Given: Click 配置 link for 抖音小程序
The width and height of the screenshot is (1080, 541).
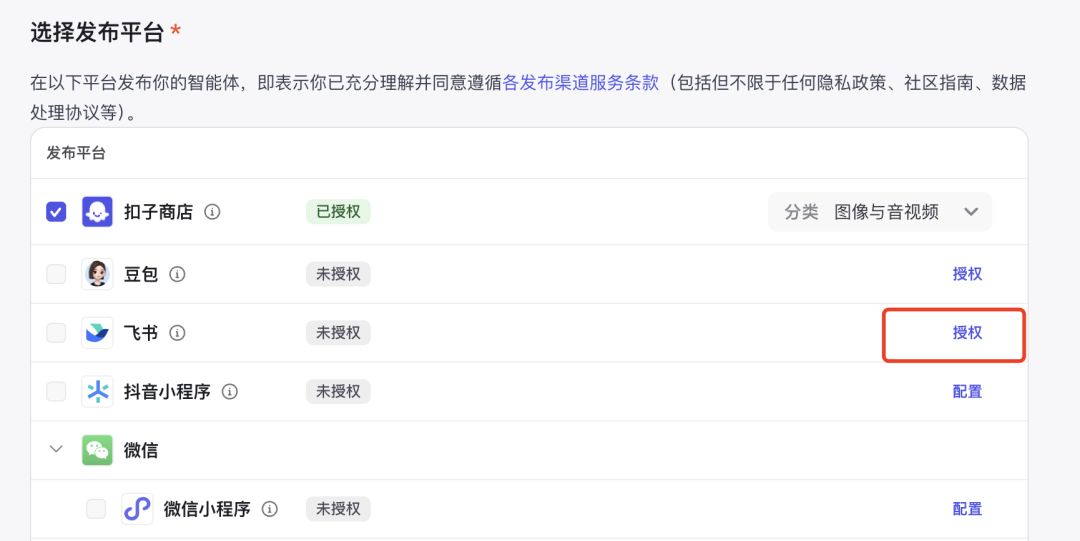Looking at the screenshot, I should click(967, 391).
